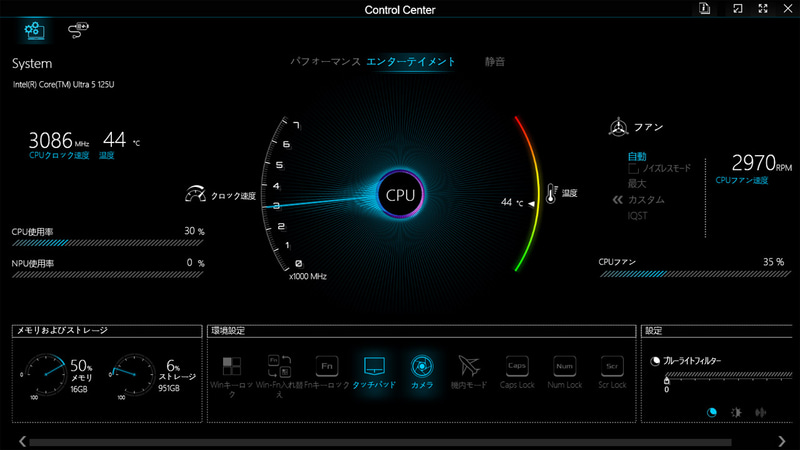
Task: Select the IQST fan option
Action: click(x=637, y=216)
